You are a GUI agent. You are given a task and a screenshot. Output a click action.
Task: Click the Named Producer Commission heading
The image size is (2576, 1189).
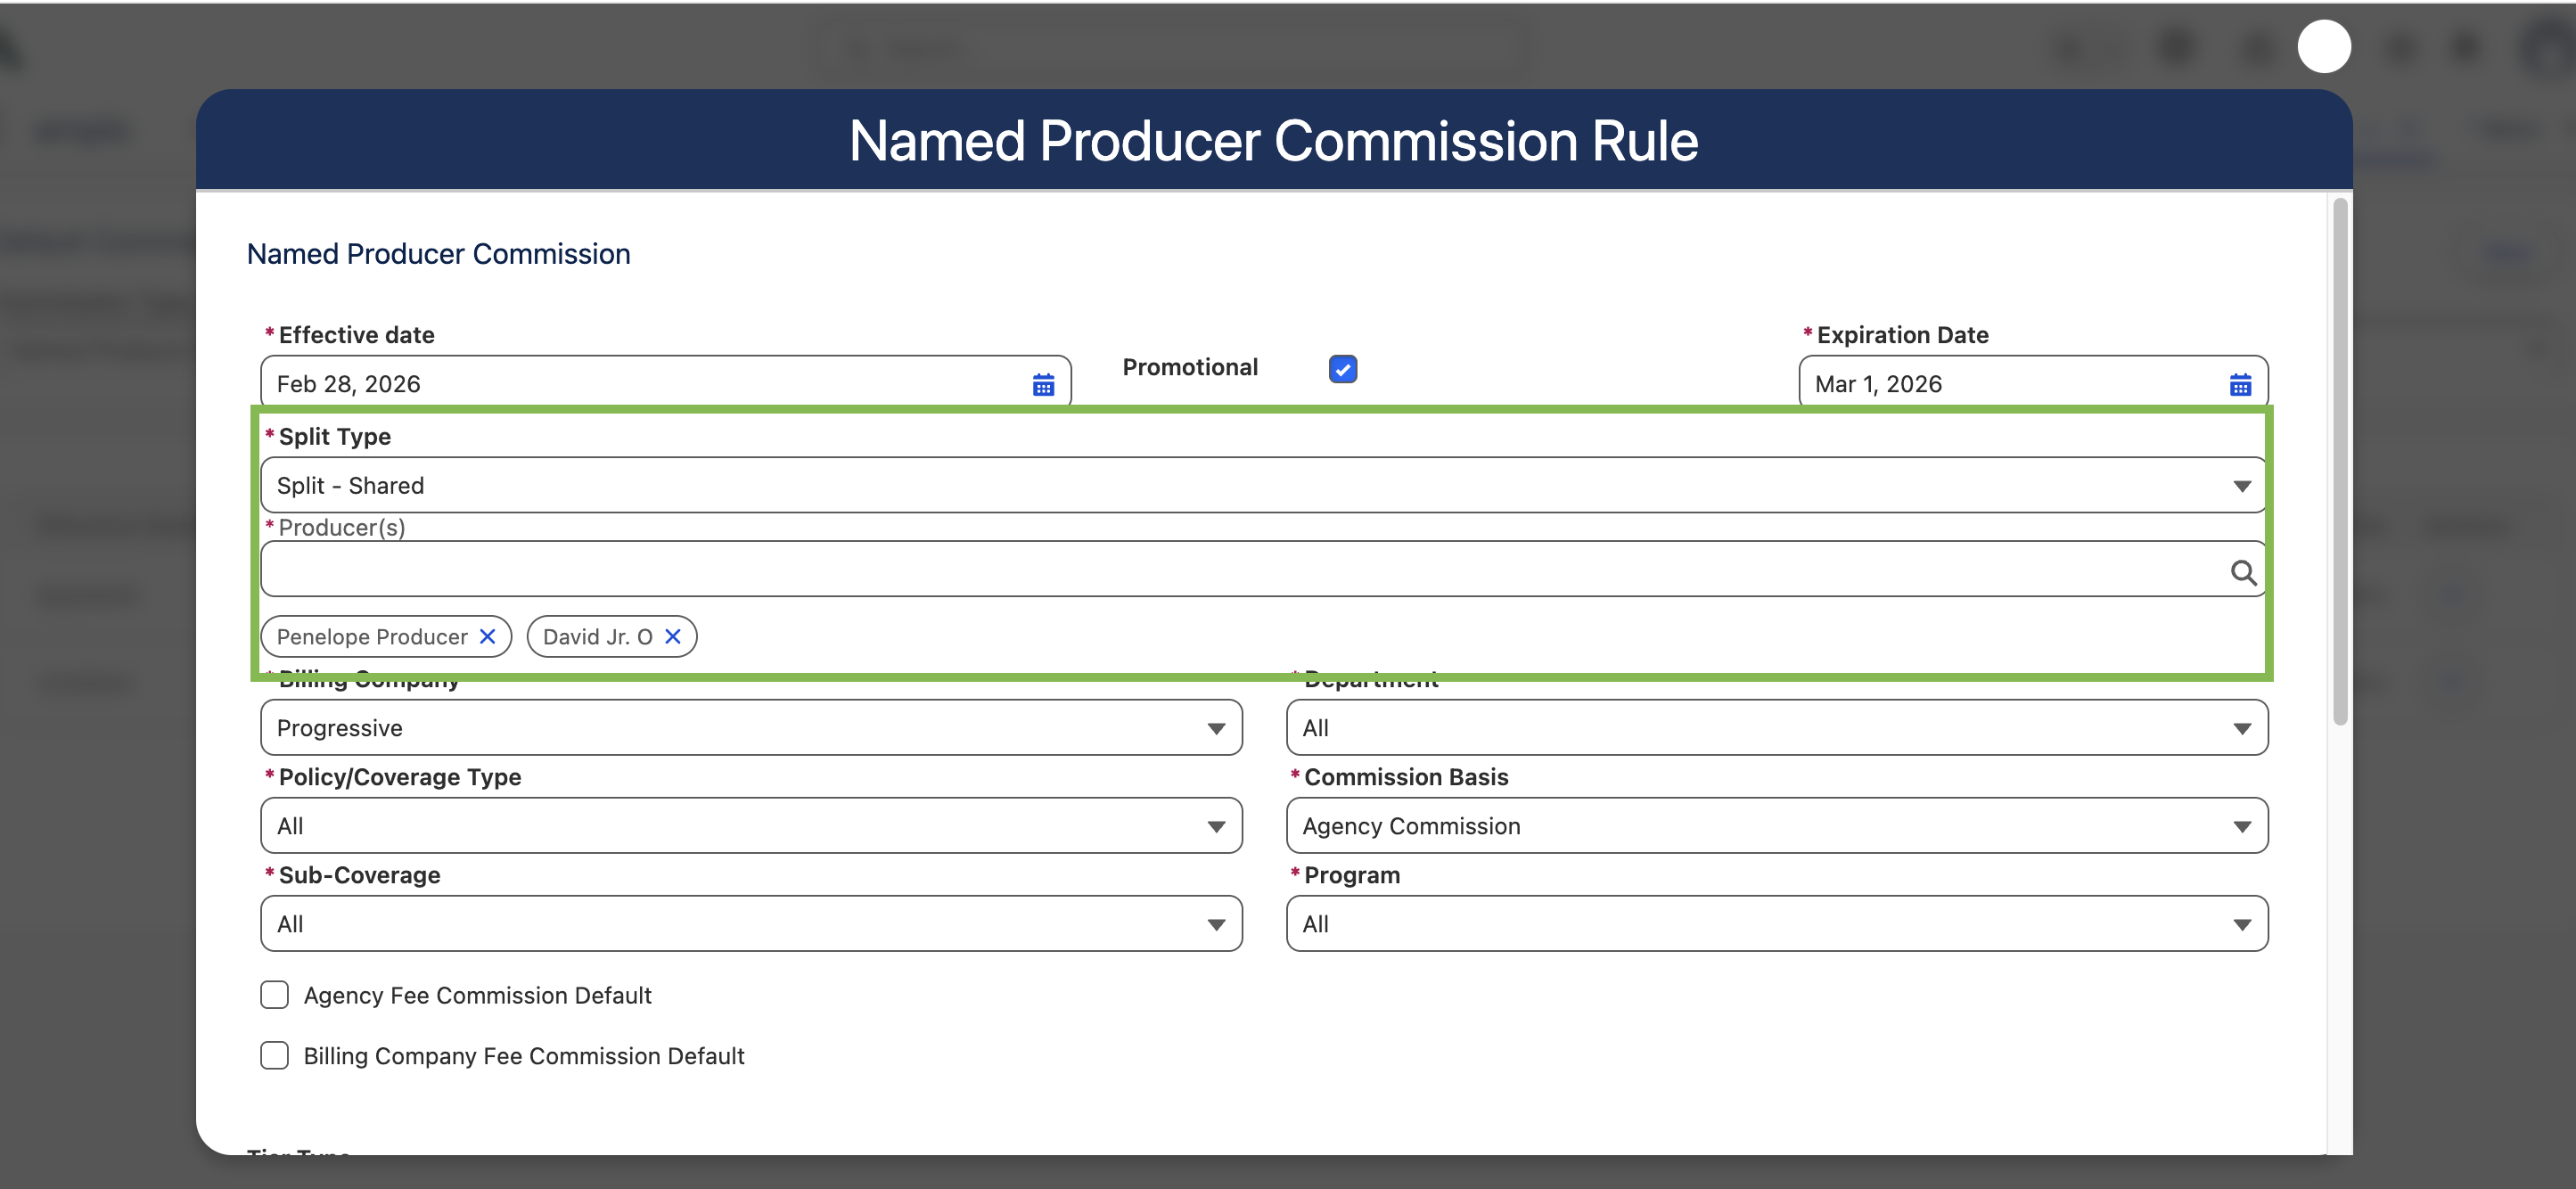click(438, 254)
